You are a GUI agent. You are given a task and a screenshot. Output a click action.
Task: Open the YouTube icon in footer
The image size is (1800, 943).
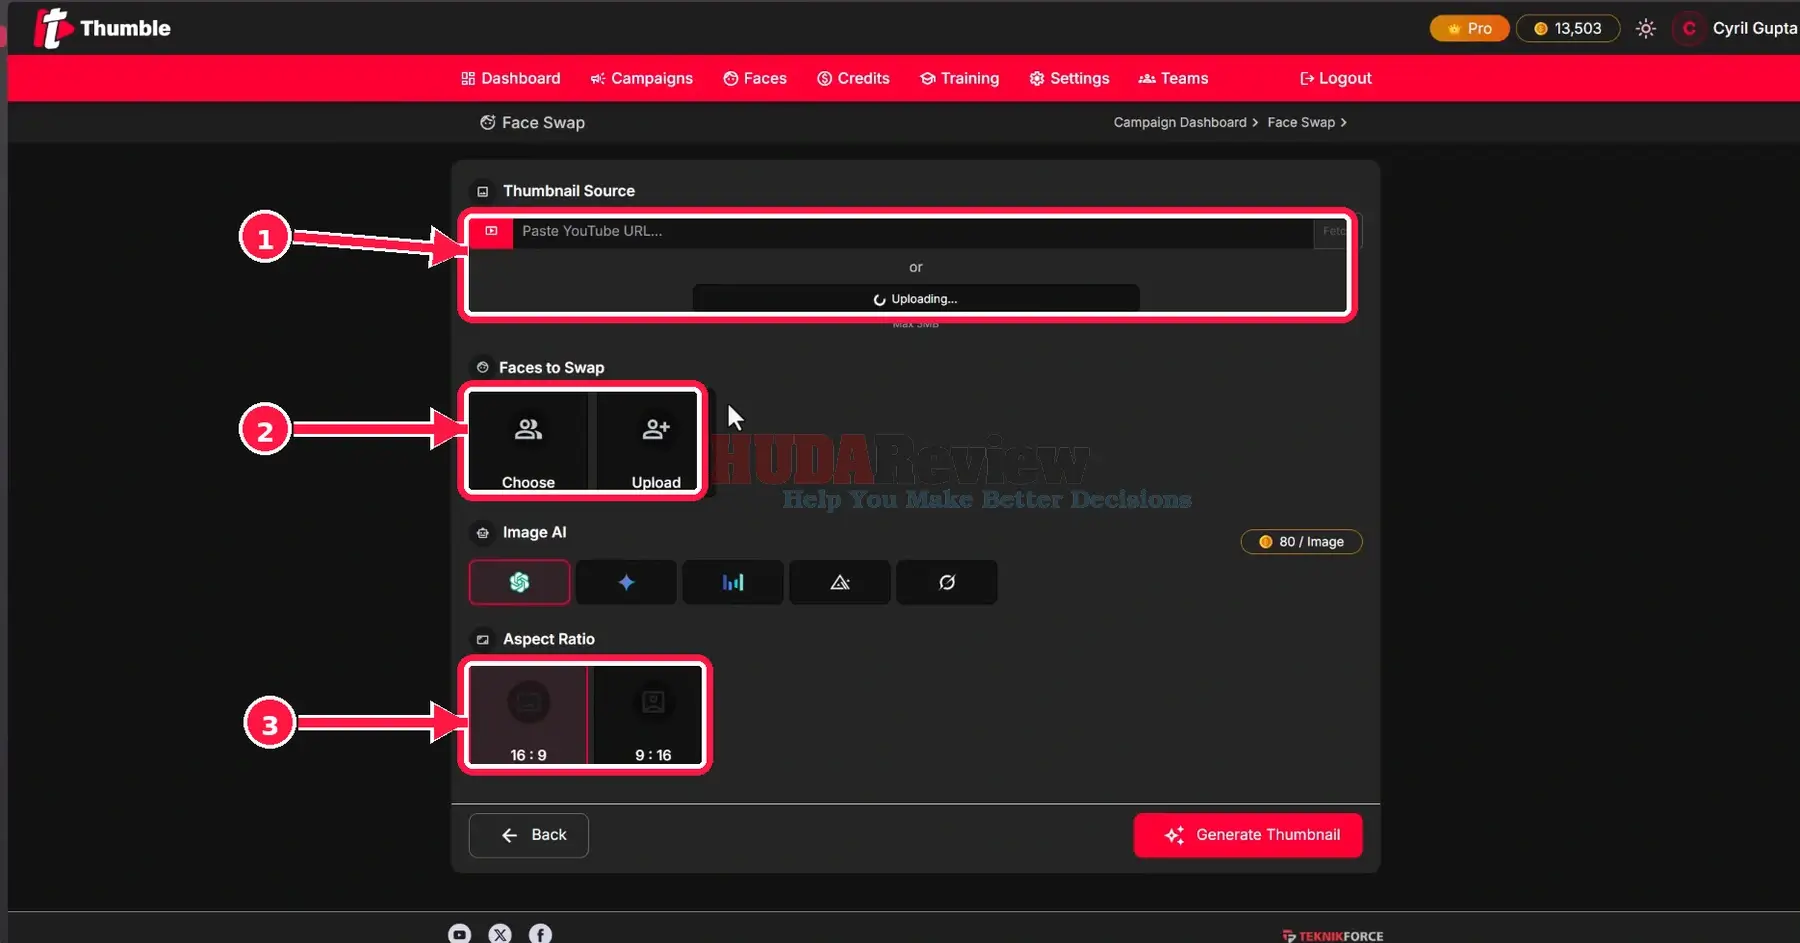(x=459, y=934)
